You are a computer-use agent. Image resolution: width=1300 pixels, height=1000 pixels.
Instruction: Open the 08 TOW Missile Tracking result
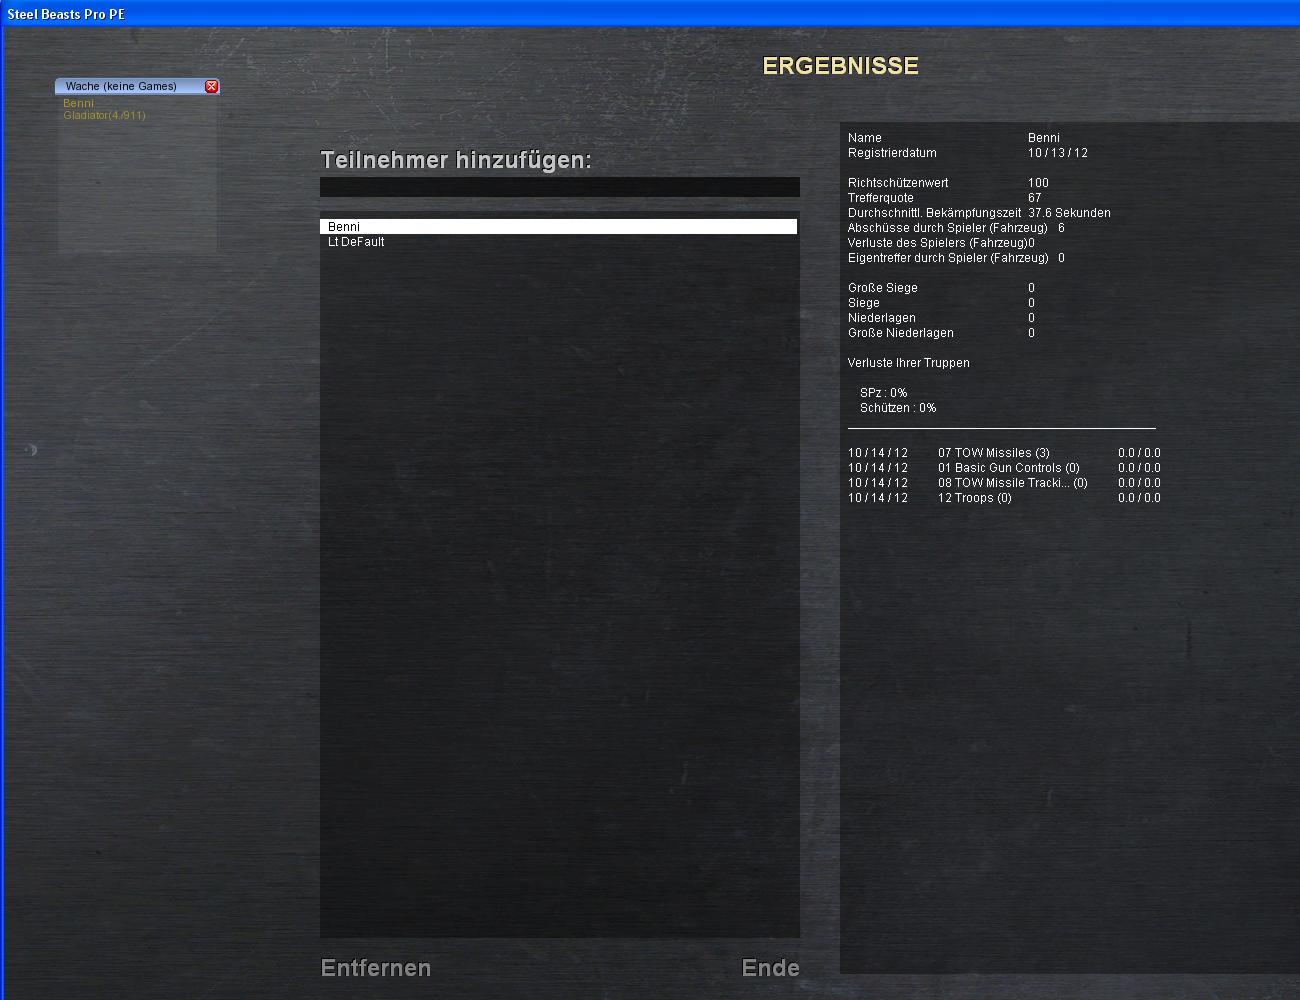(x=1012, y=483)
